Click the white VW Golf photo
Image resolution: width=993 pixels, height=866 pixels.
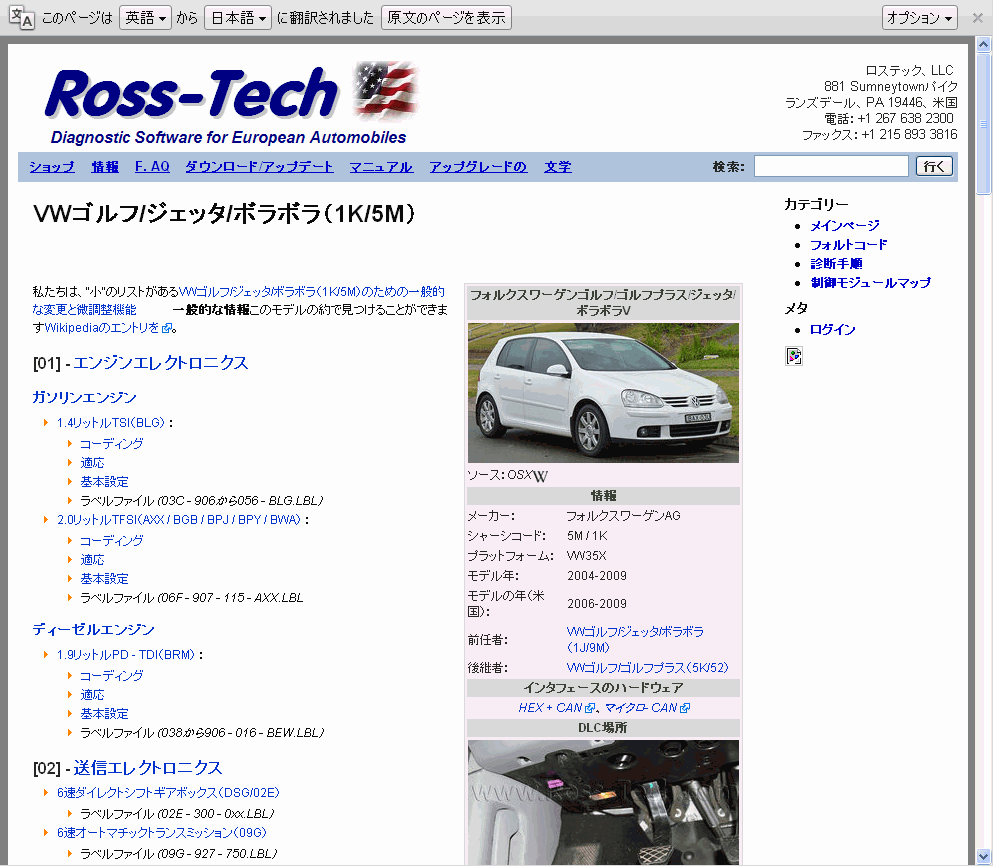pyautogui.click(x=603, y=393)
